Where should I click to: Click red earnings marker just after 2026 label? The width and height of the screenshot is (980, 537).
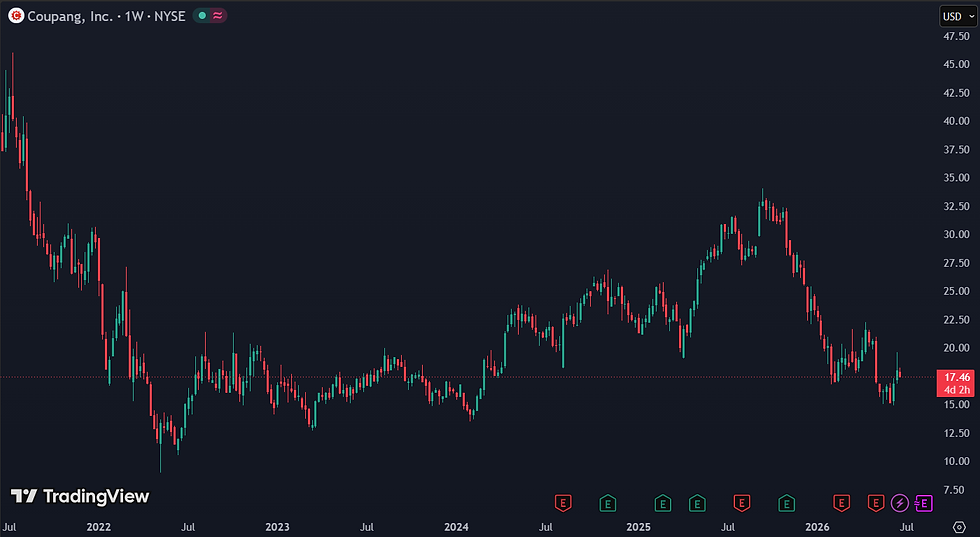841,503
